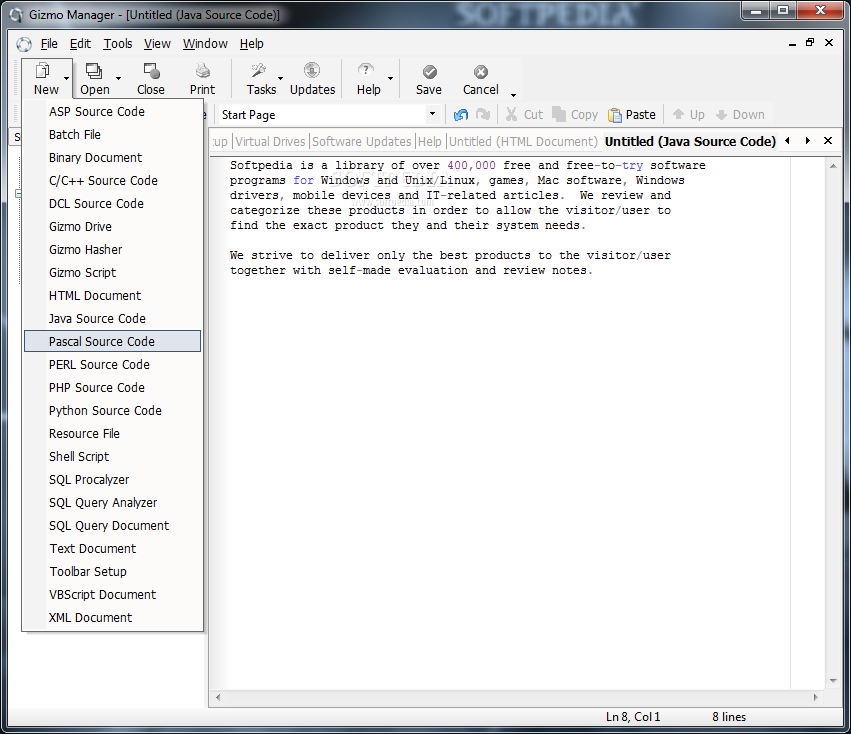Expand the New button dropdown arrow
The height and width of the screenshot is (734, 851).
(66, 78)
